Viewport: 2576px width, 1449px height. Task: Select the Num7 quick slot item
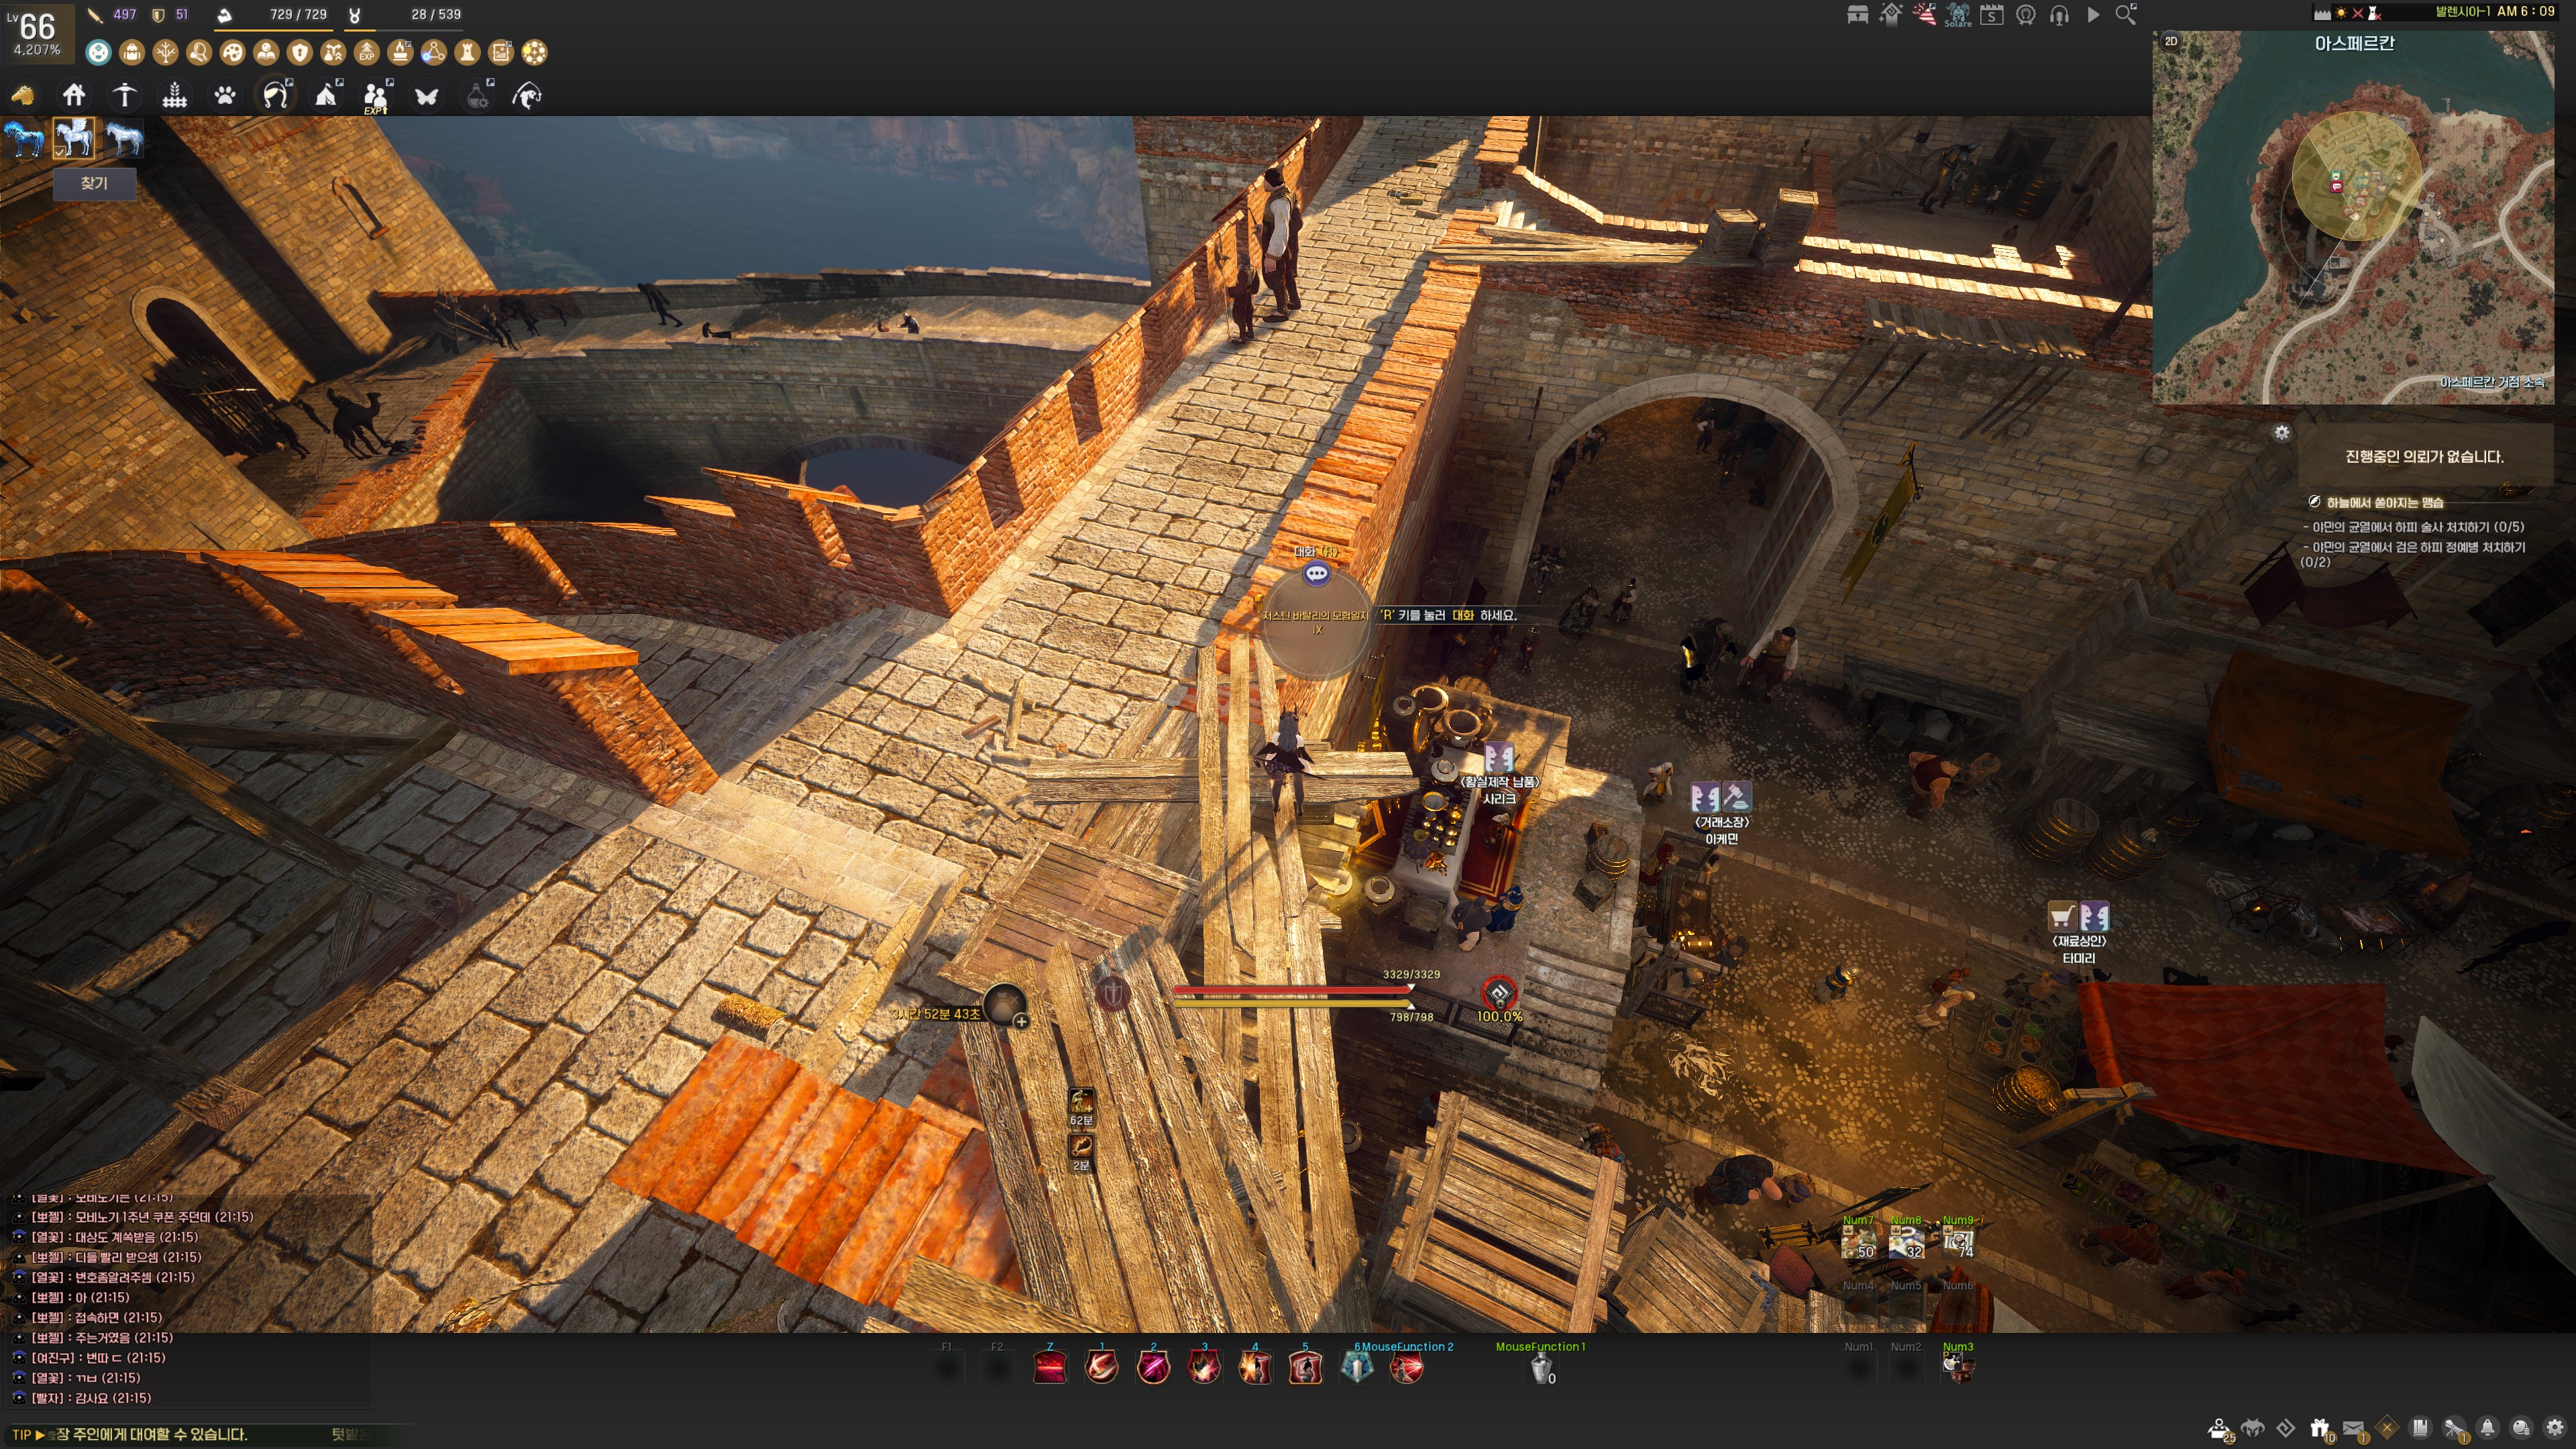pos(1859,1242)
